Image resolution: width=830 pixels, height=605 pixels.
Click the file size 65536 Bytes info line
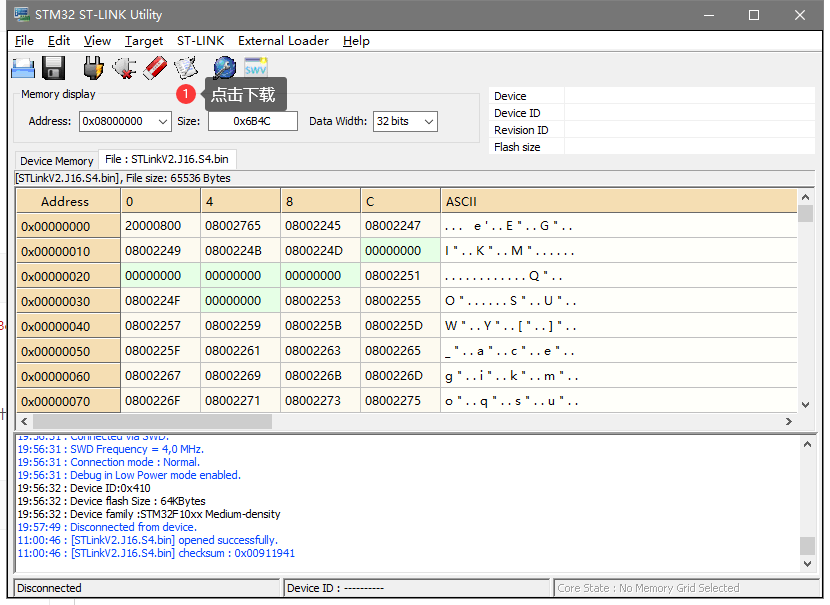click(123, 178)
